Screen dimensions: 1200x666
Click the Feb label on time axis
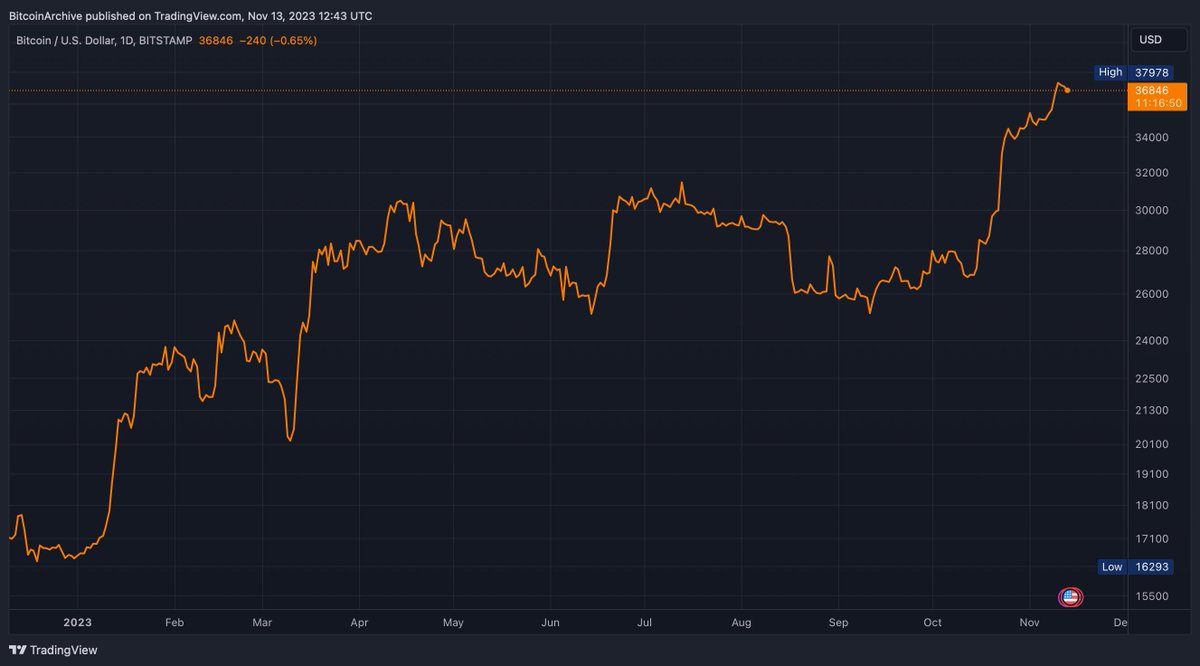174,622
